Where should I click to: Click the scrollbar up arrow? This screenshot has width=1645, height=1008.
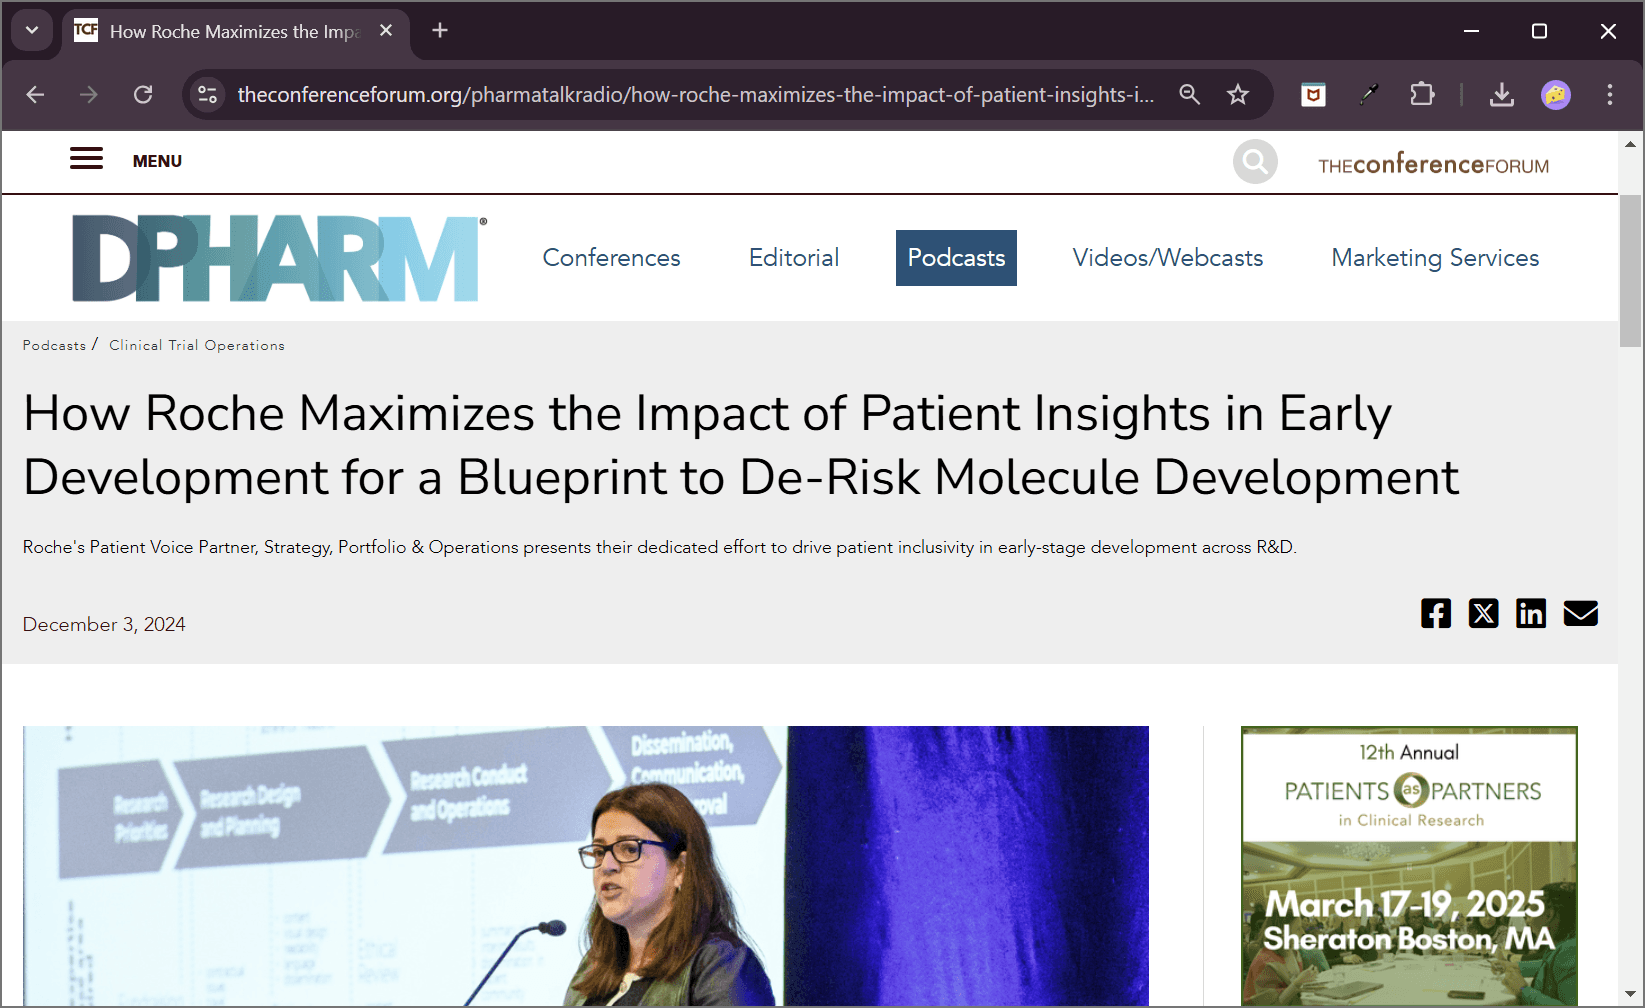point(1631,144)
